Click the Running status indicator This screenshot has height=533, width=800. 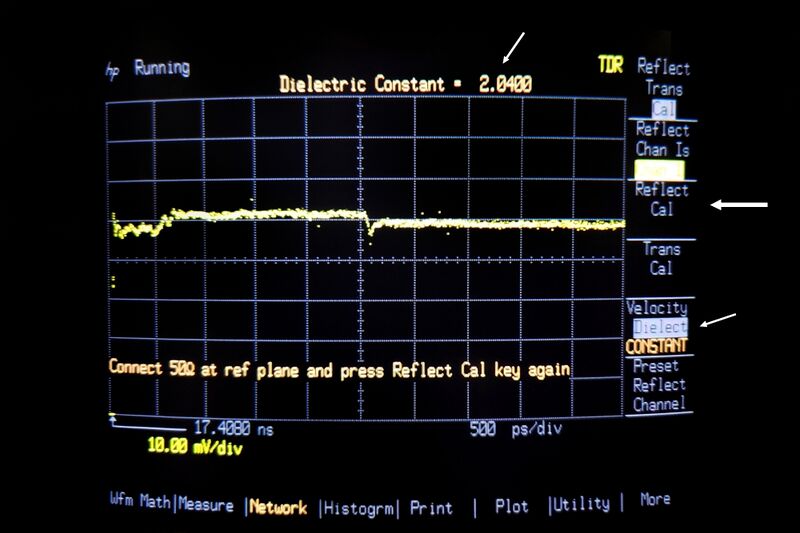[161, 68]
